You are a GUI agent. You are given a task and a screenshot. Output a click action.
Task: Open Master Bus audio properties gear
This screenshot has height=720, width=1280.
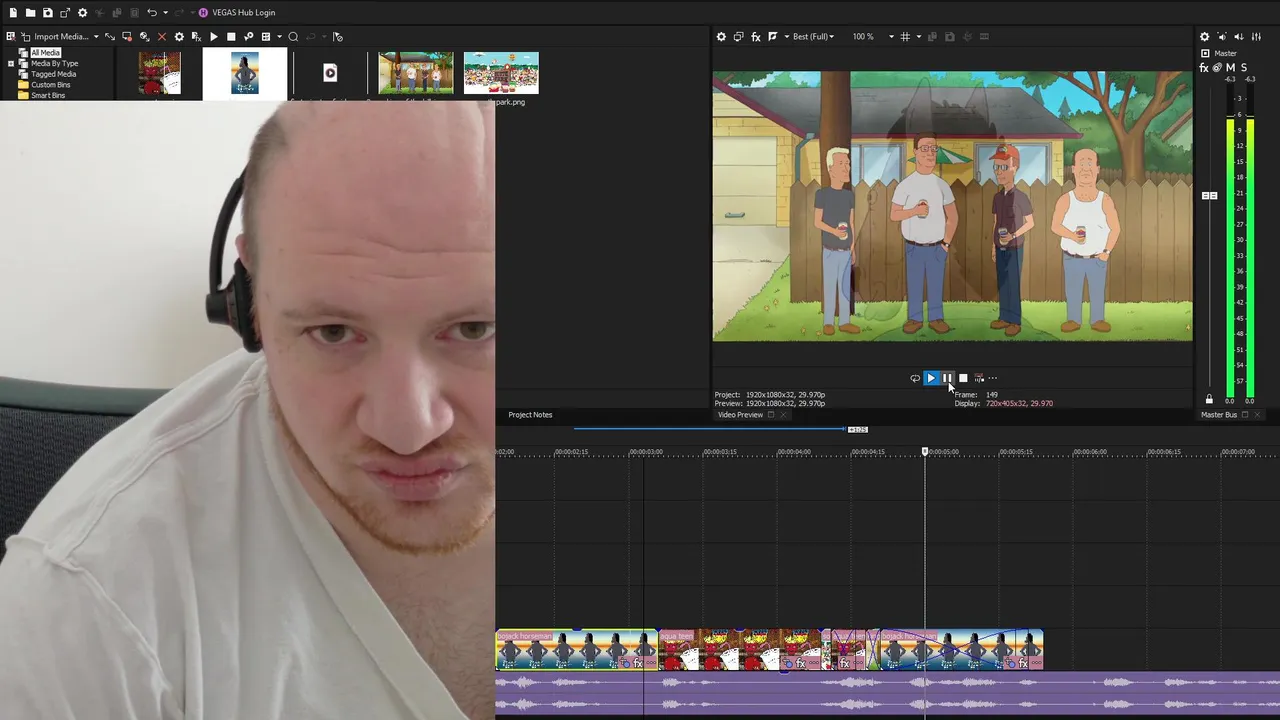pyautogui.click(x=1205, y=37)
